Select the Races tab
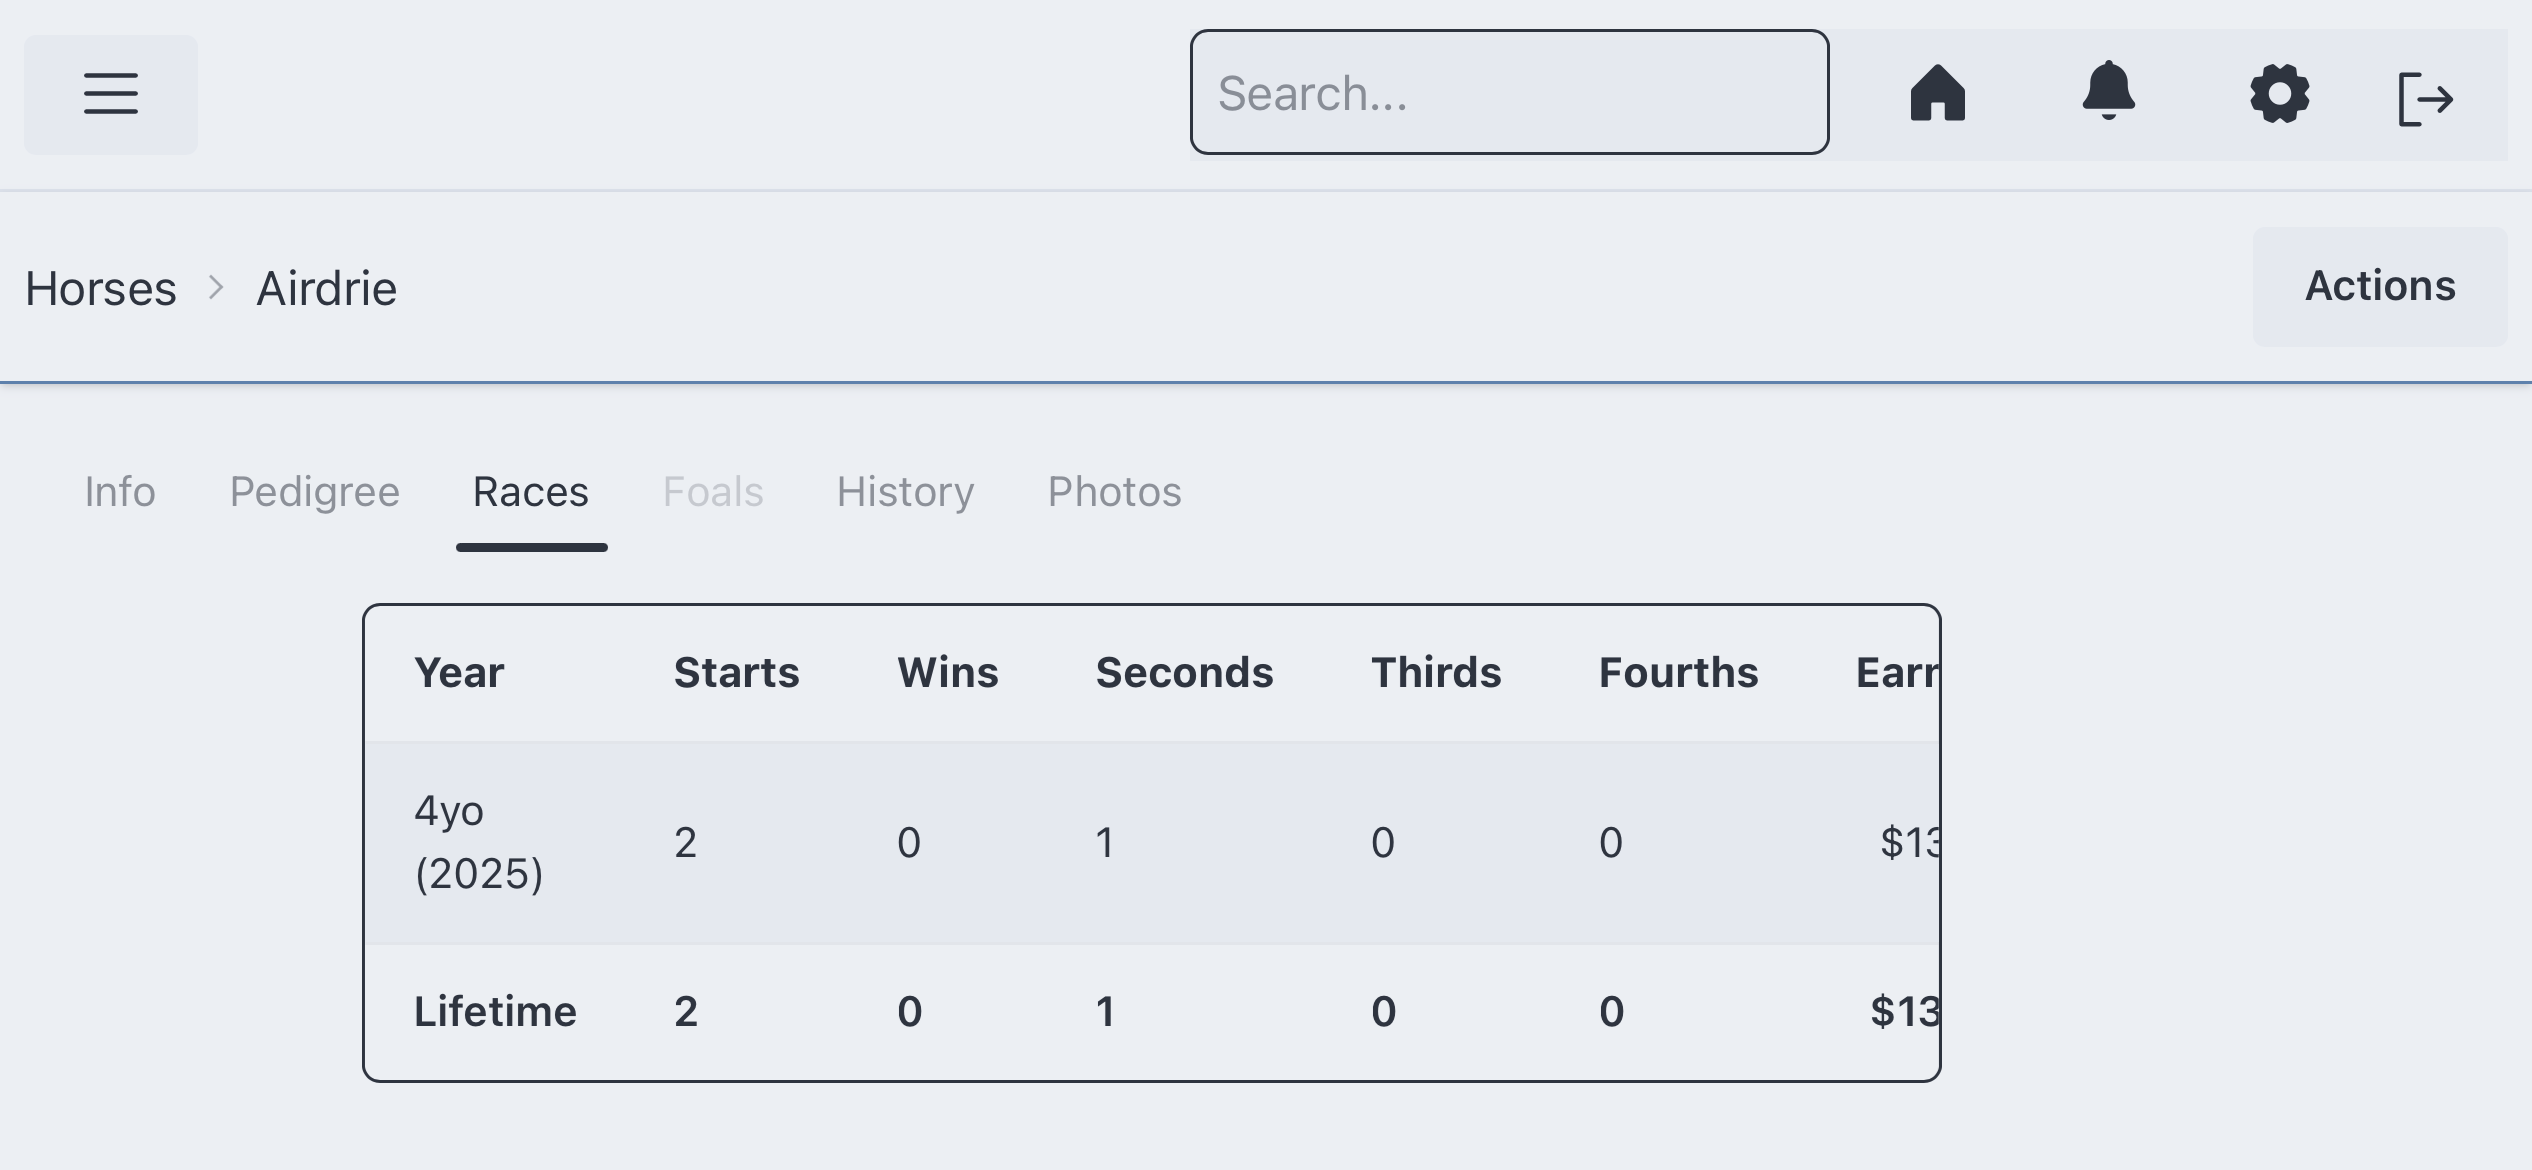 click(531, 492)
